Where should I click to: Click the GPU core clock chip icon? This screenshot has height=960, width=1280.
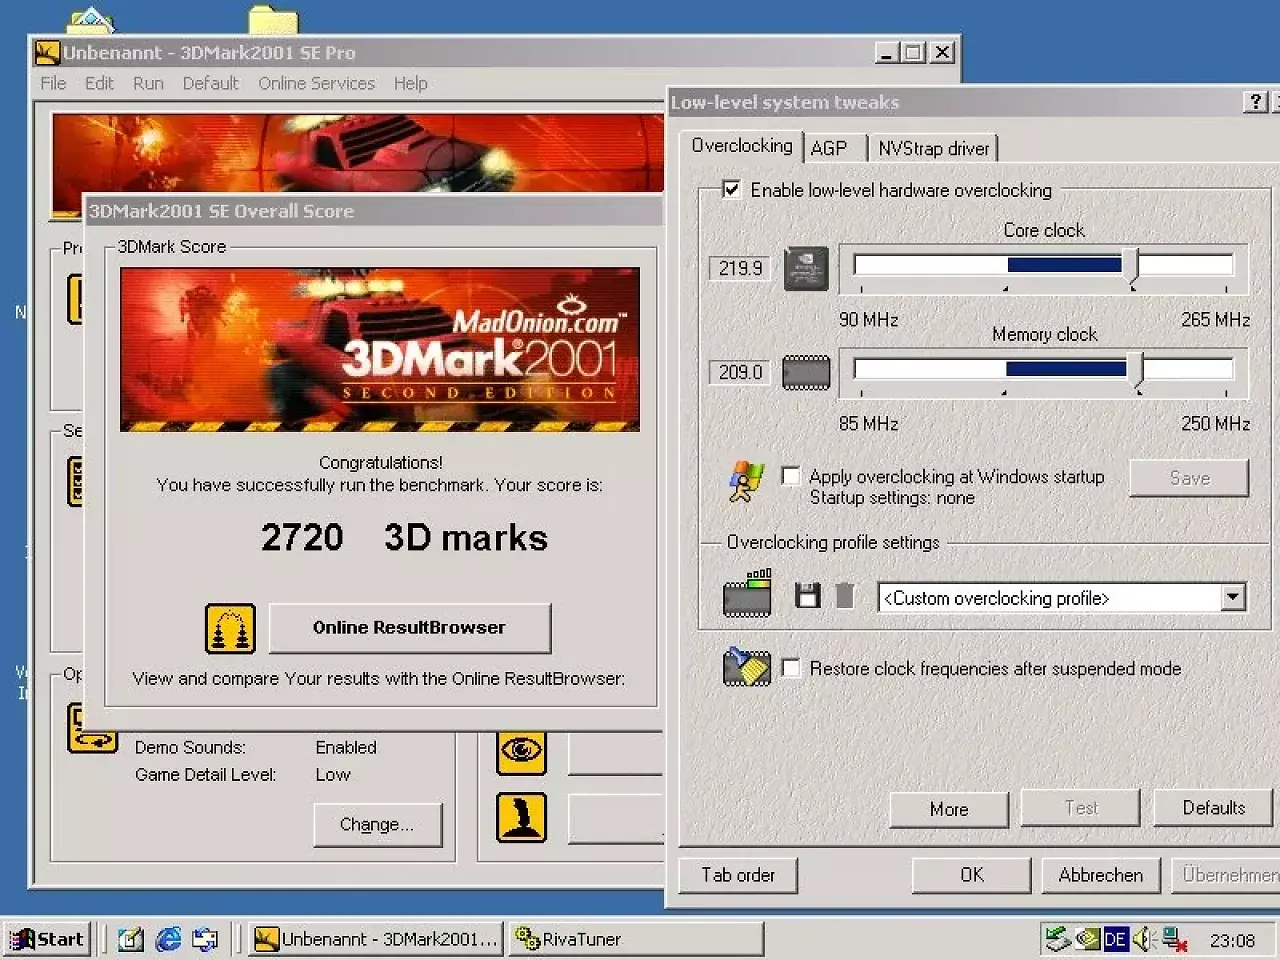point(806,268)
